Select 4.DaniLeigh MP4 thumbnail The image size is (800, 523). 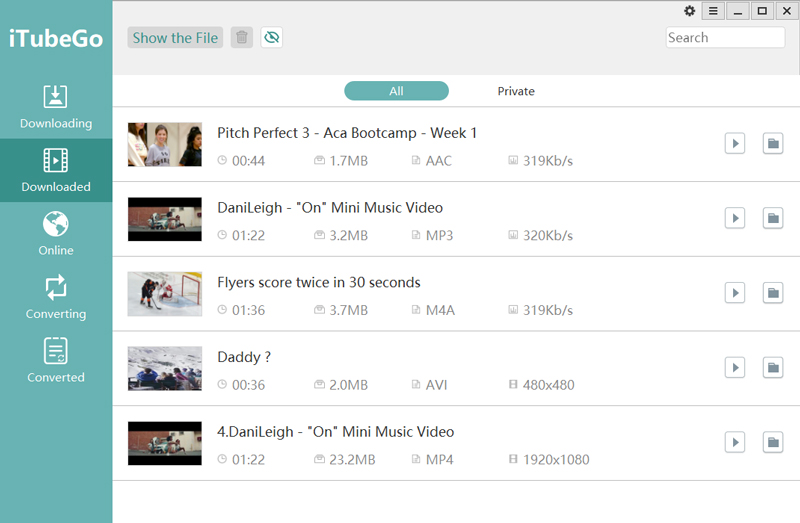point(165,443)
